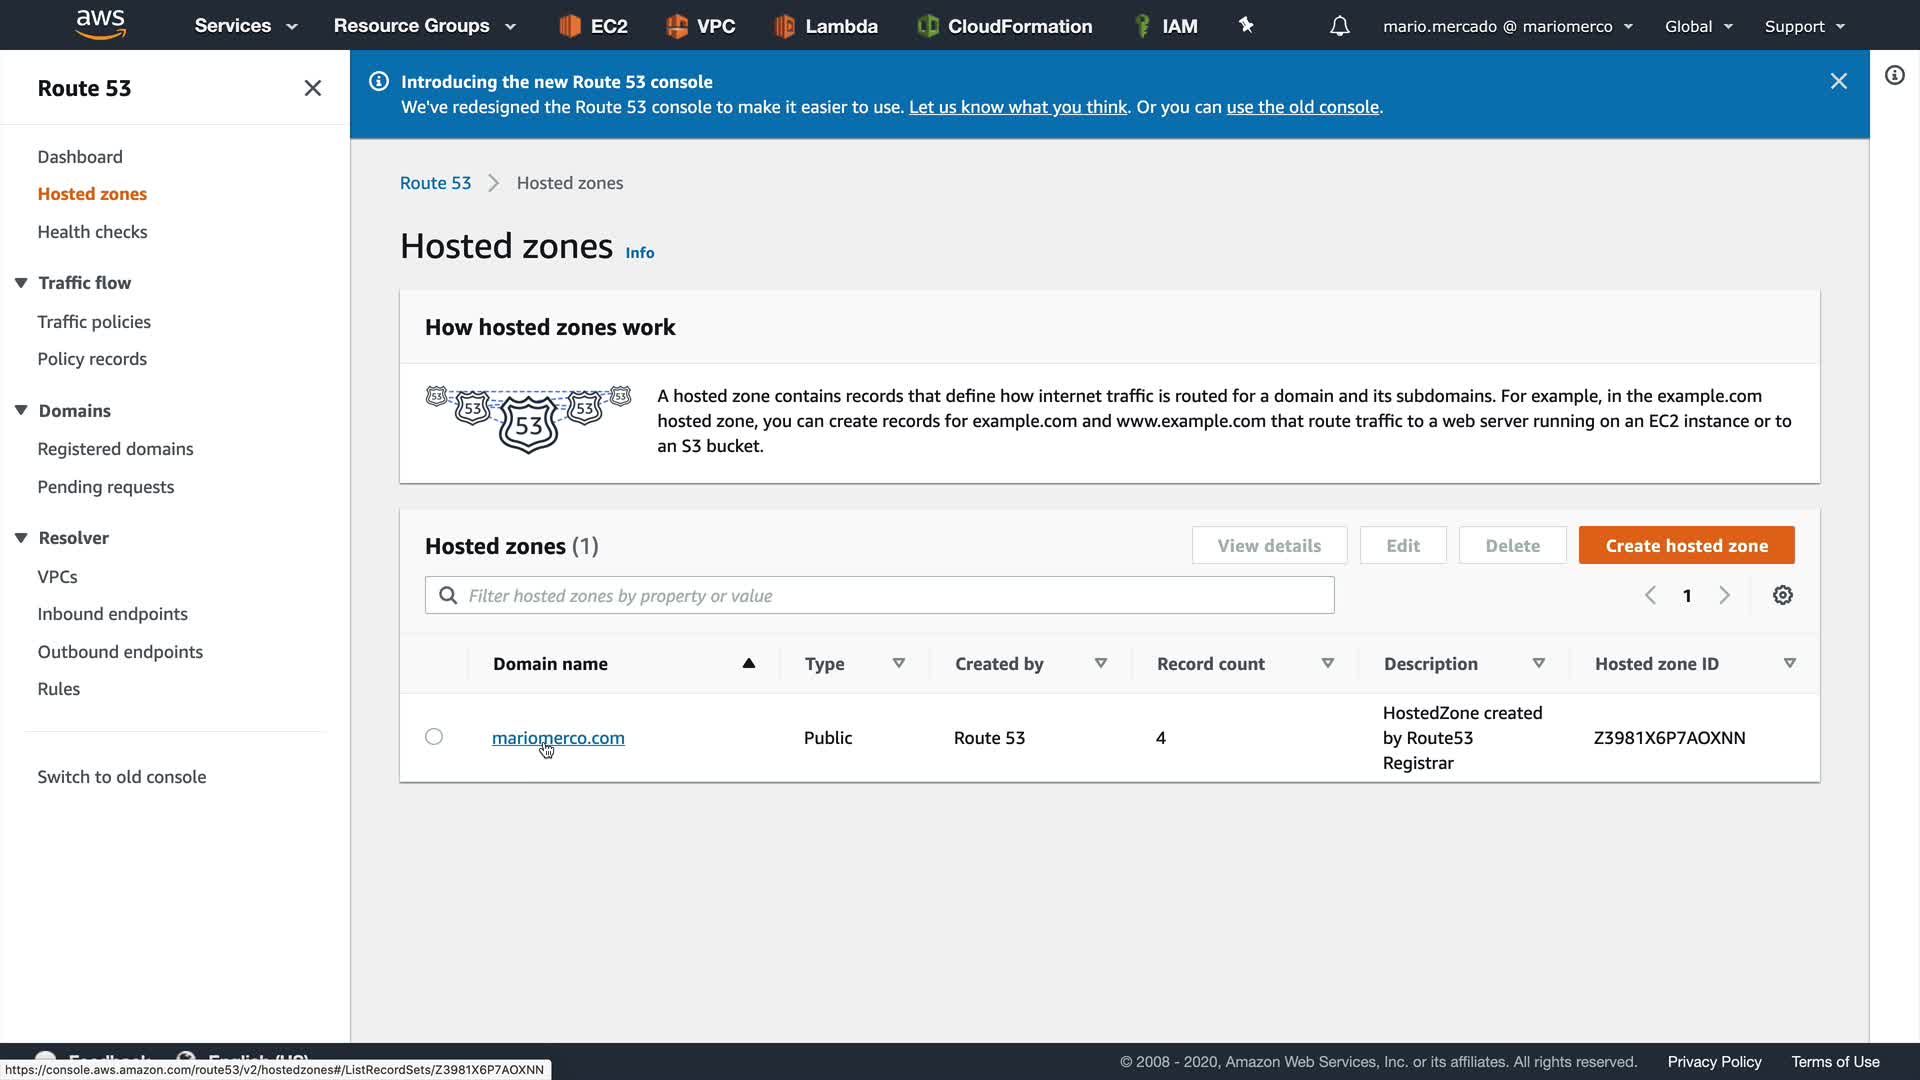Click the filter hosted zones search field

[x=880, y=595]
